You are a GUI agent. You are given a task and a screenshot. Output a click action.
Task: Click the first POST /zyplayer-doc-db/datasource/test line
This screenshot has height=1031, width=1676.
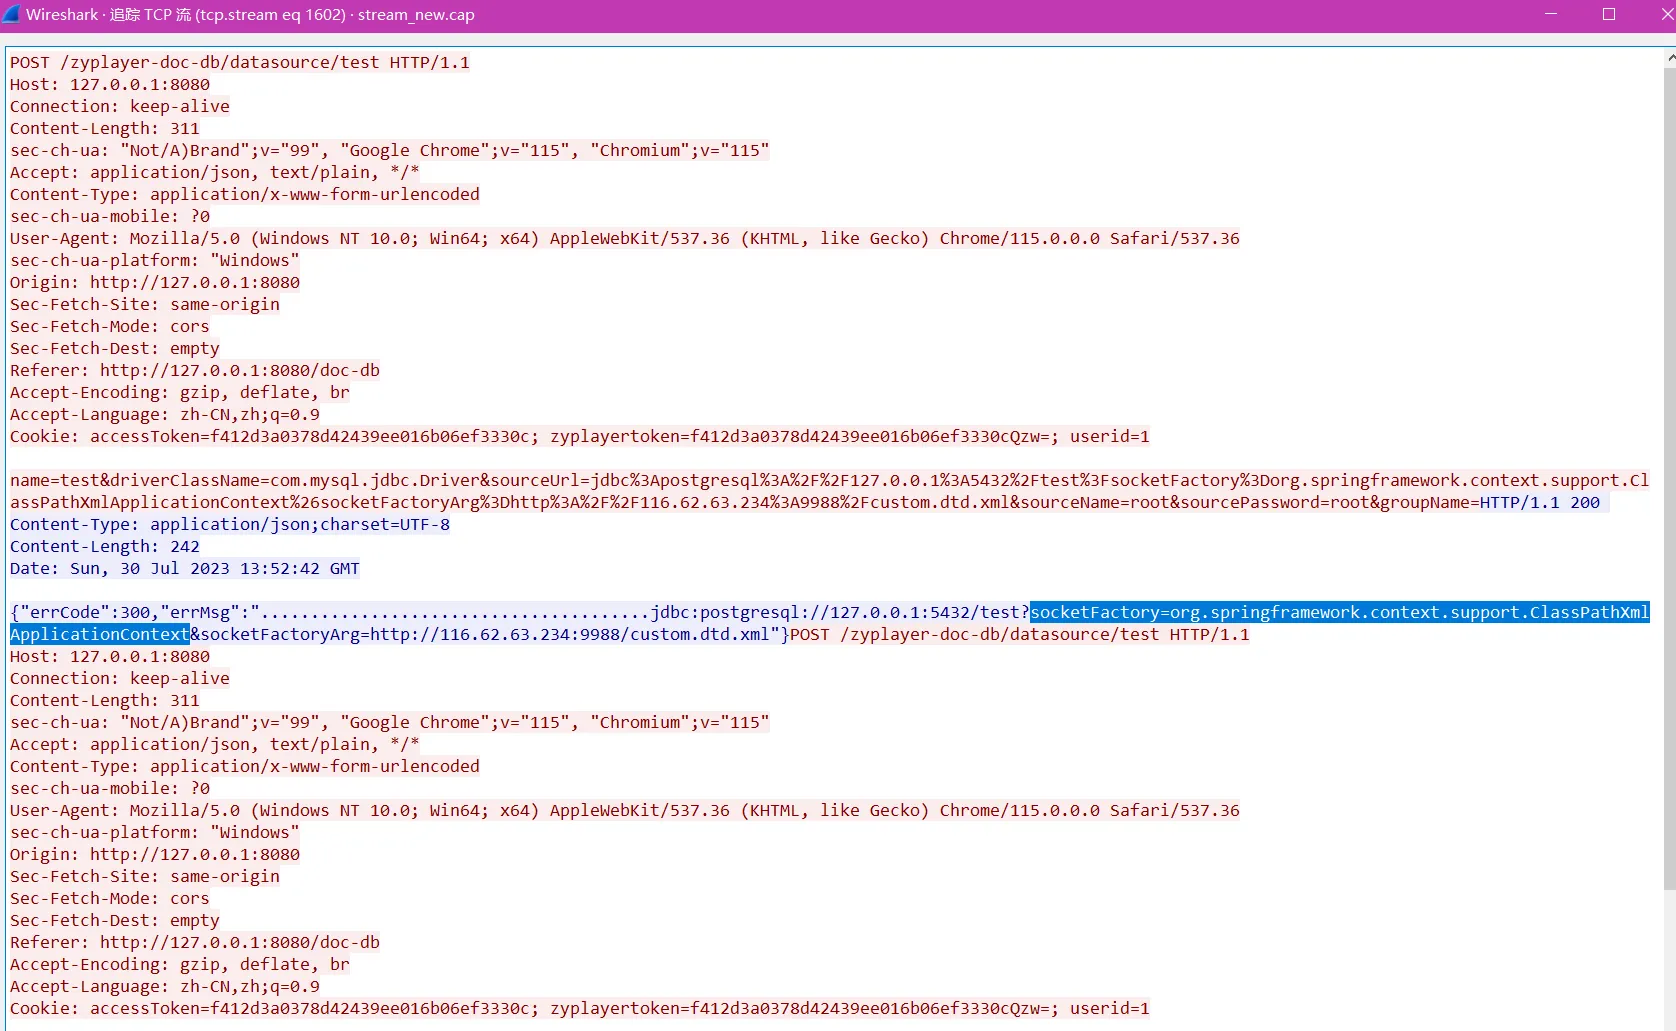pos(239,62)
